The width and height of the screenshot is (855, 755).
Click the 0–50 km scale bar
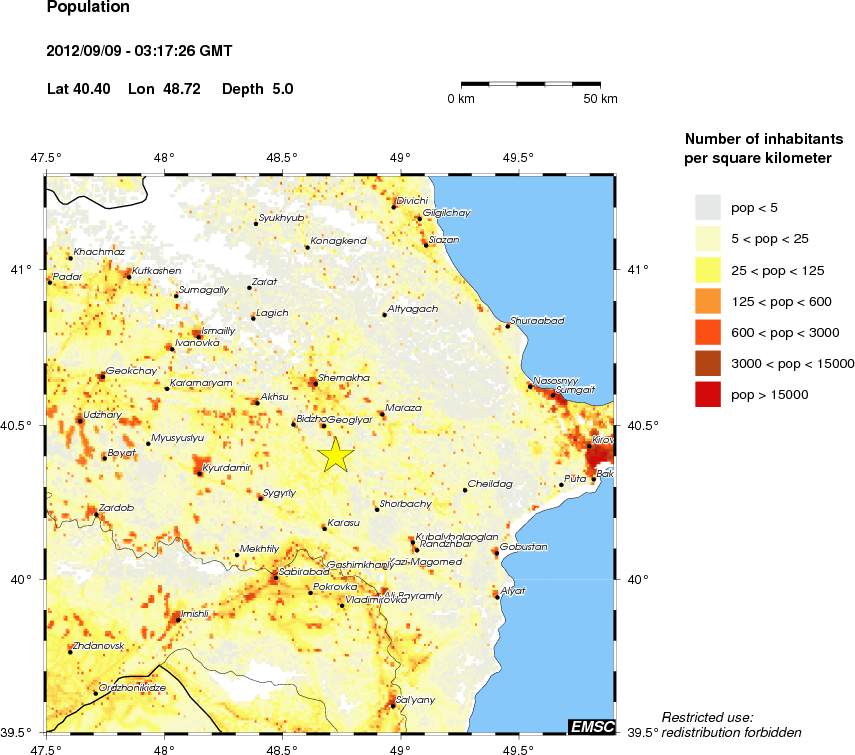coord(531,84)
